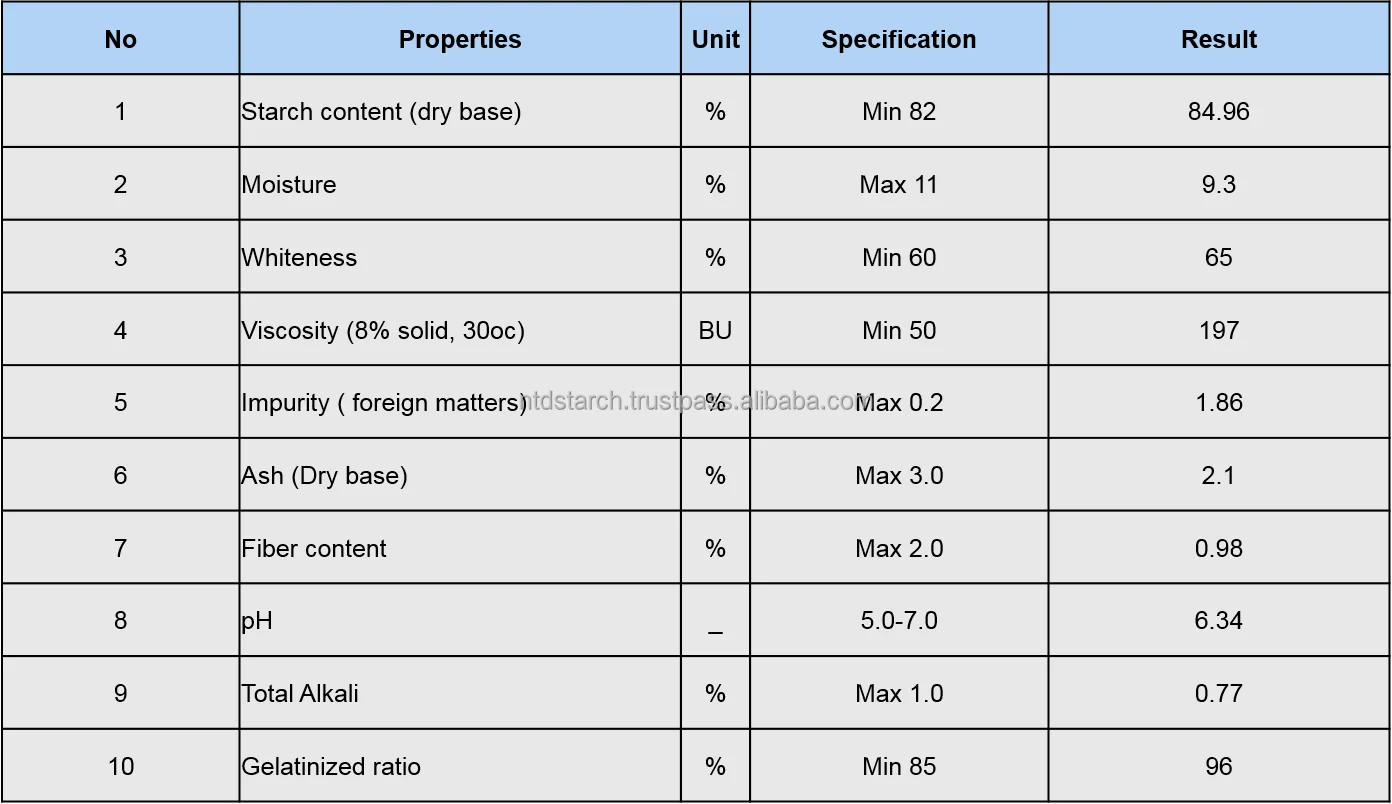The image size is (1392, 804).
Task: Select the "No" column header
Action: [x=120, y=39]
